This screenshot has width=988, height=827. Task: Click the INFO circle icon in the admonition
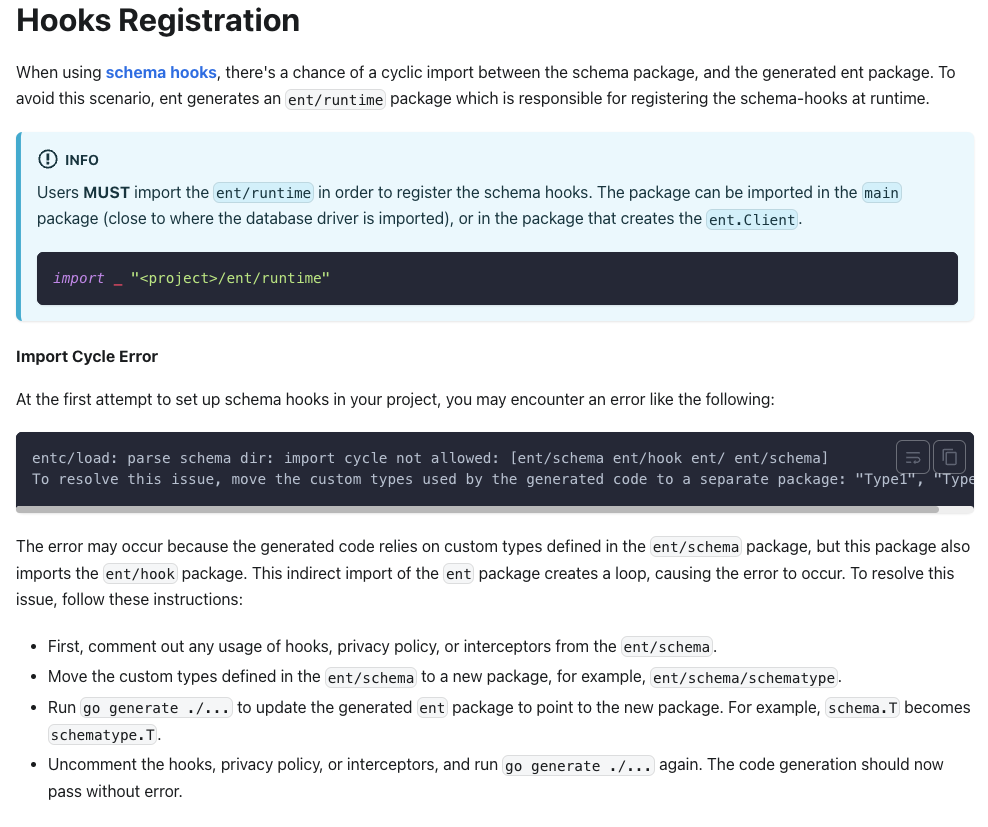tap(47, 159)
